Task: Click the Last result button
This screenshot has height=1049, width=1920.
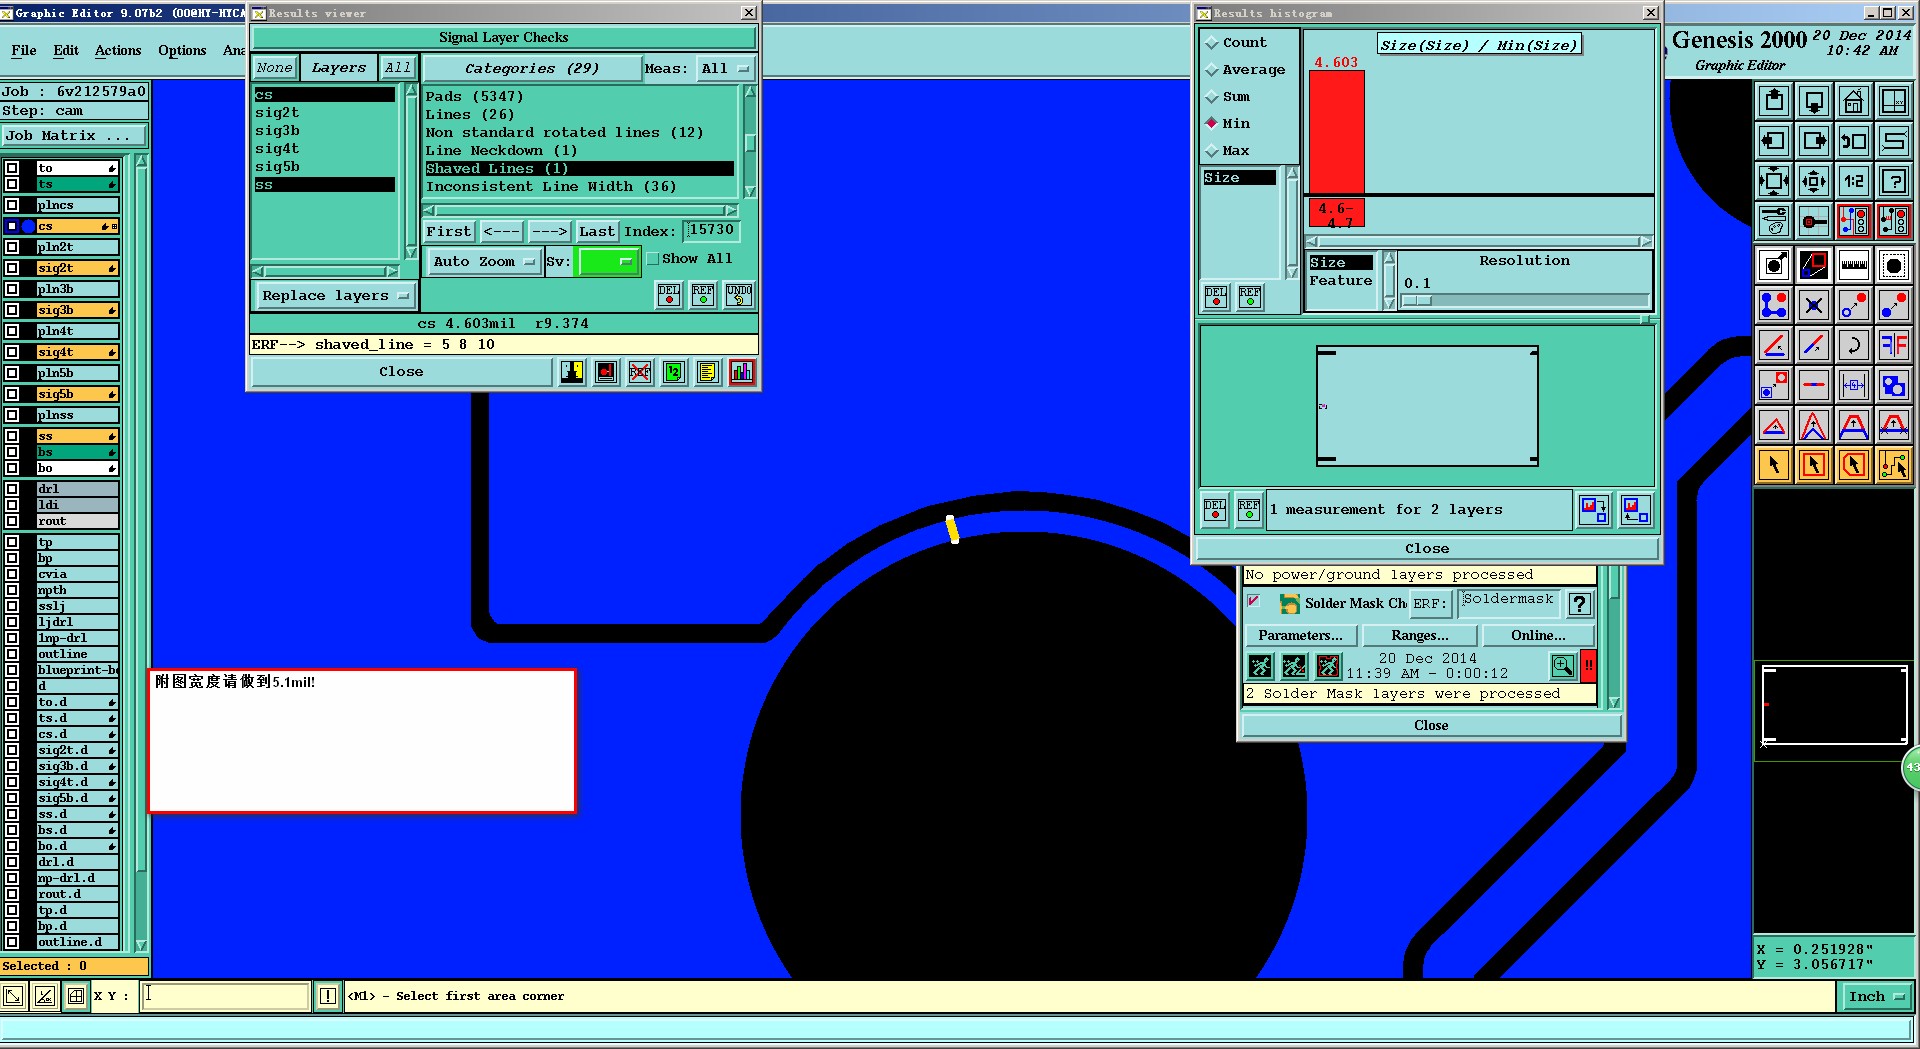Action: pos(597,232)
